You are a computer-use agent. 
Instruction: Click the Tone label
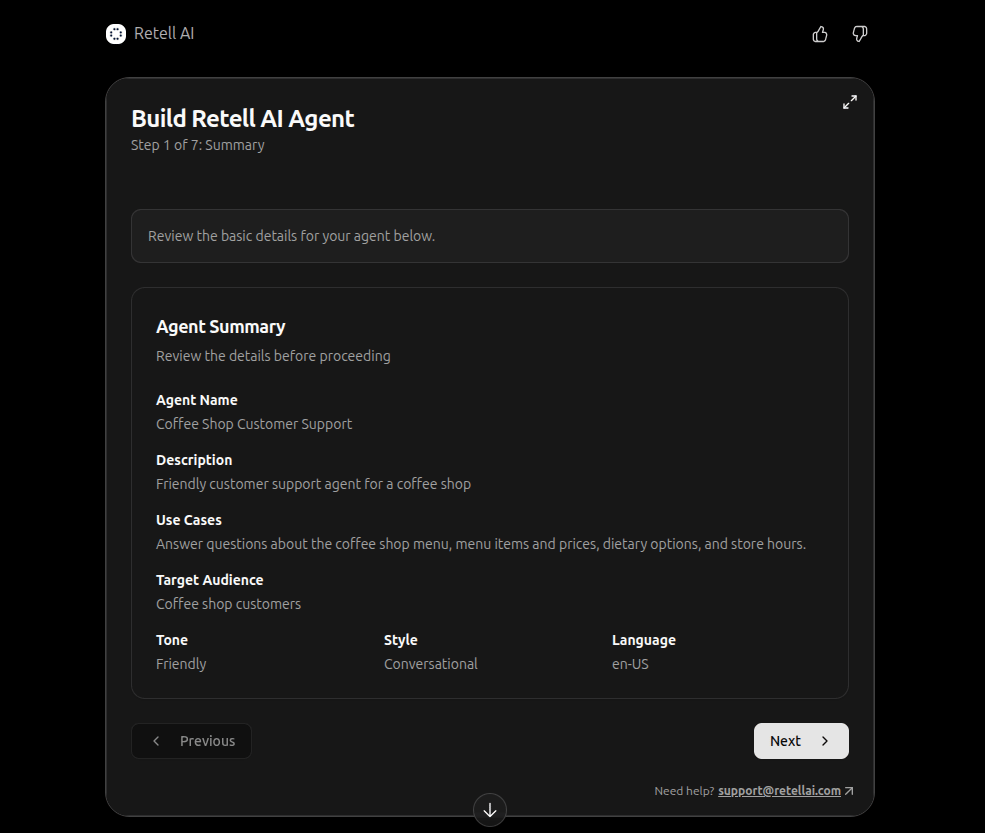pos(172,640)
